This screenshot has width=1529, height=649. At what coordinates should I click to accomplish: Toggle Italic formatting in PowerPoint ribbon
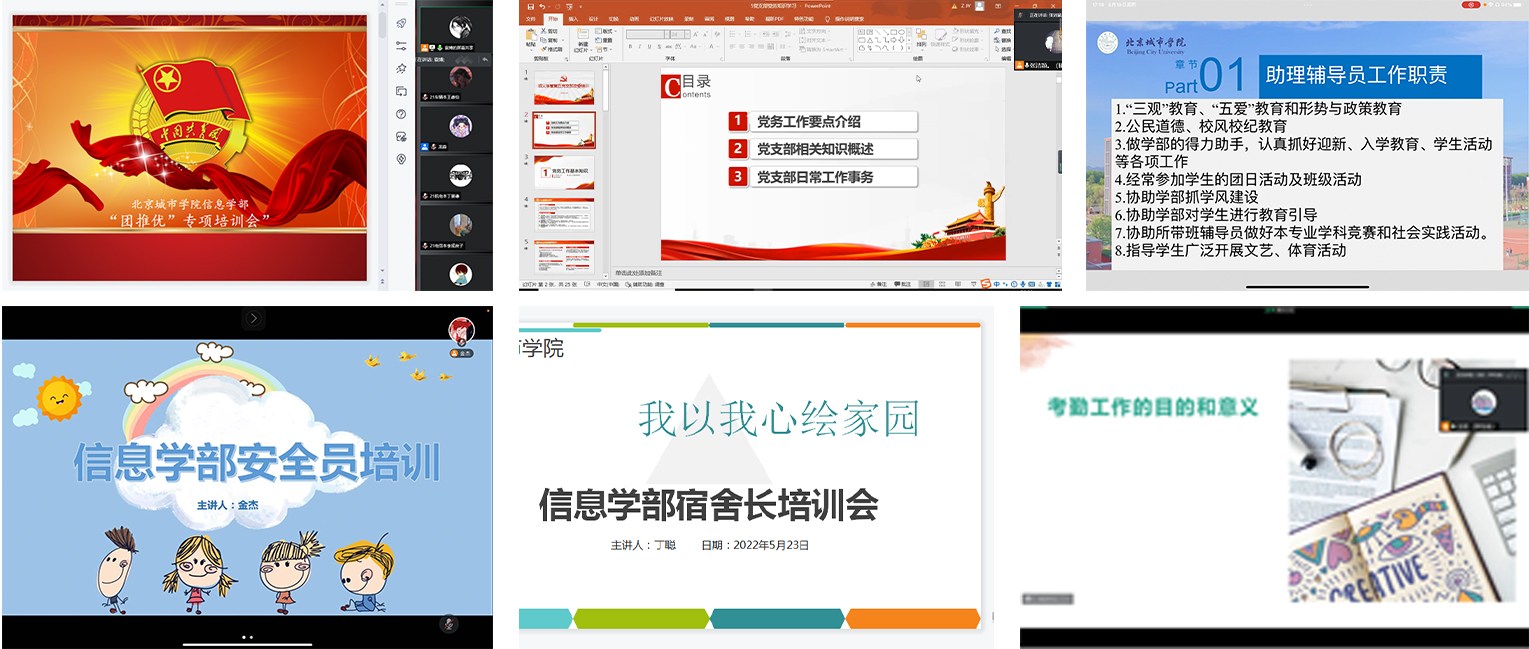point(640,46)
